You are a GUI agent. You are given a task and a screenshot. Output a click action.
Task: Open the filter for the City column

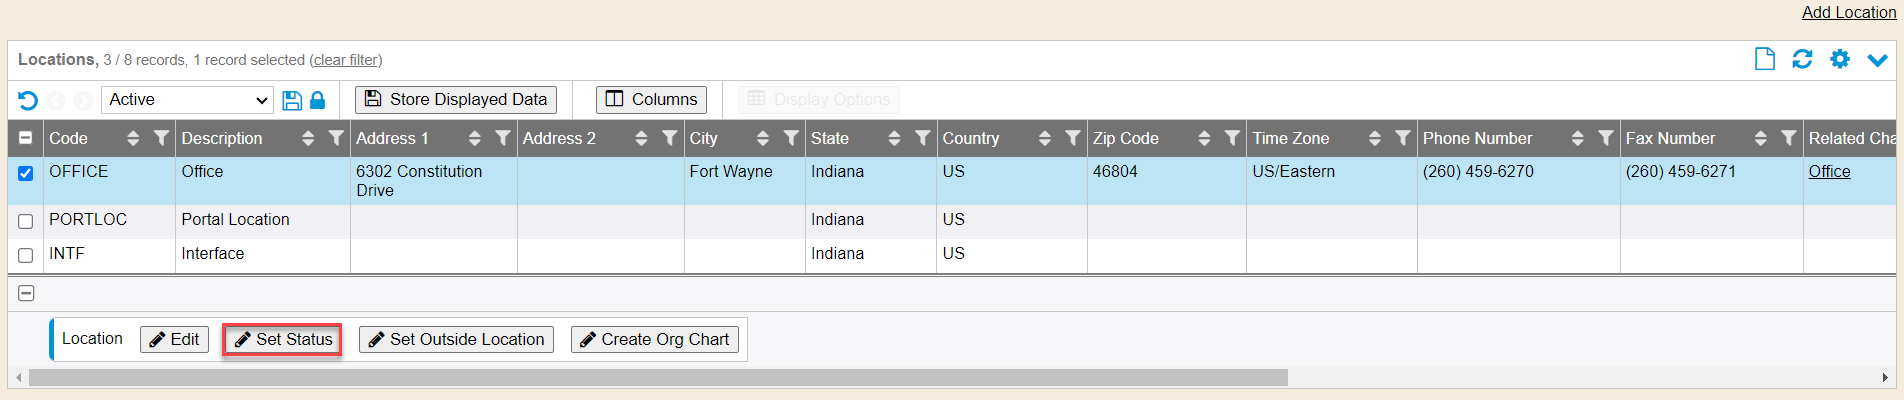[791, 138]
